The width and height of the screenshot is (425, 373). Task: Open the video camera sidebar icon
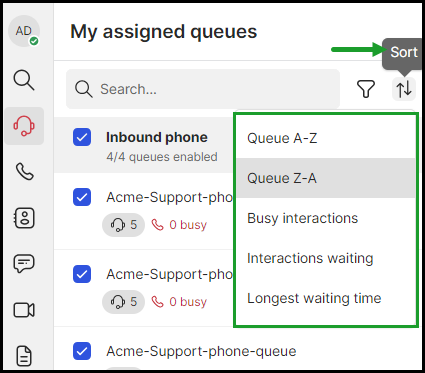point(24,310)
